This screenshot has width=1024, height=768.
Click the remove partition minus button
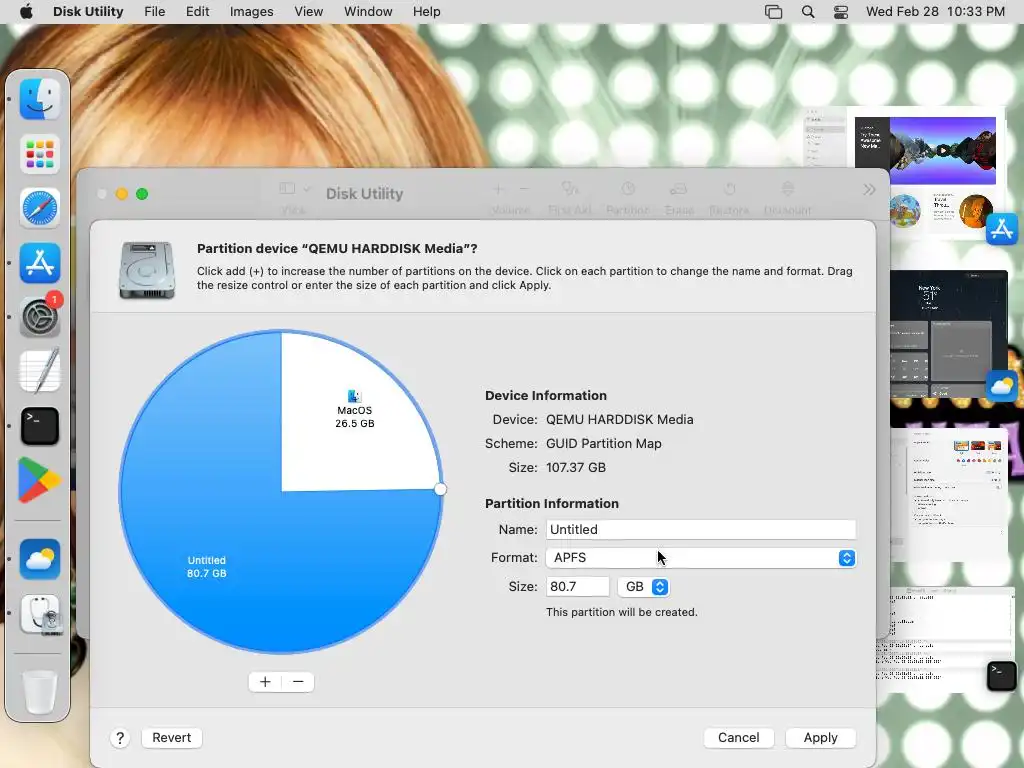pyautogui.click(x=298, y=682)
